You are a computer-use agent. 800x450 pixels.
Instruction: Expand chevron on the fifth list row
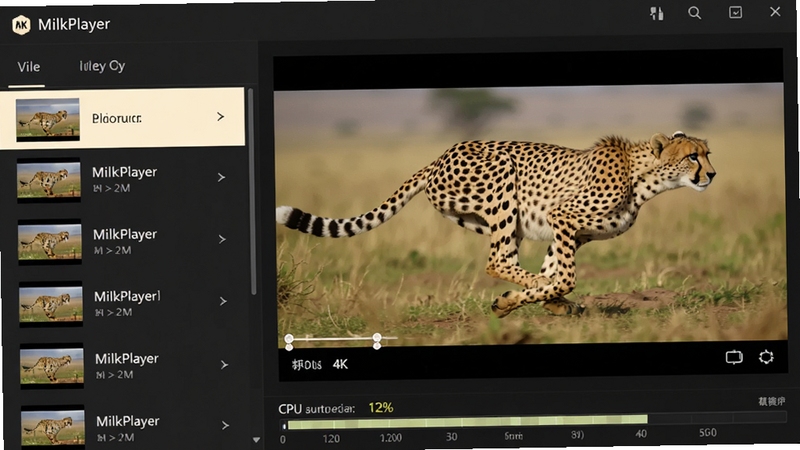[x=224, y=364]
